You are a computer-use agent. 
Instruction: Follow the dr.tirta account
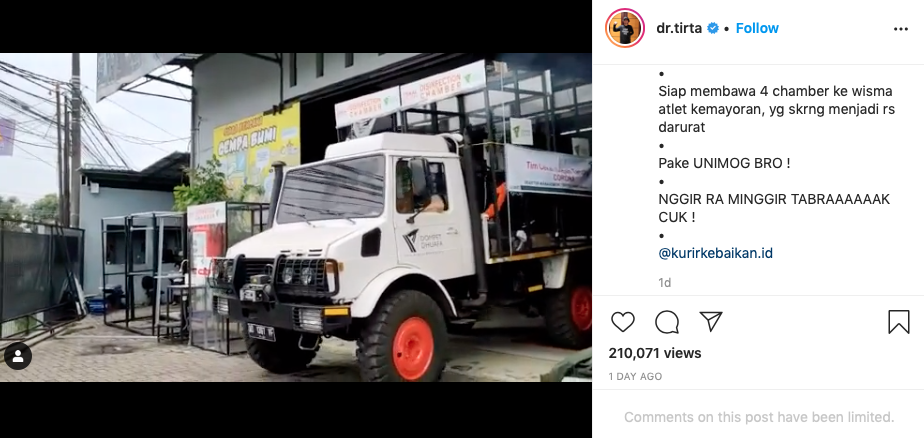point(757,28)
